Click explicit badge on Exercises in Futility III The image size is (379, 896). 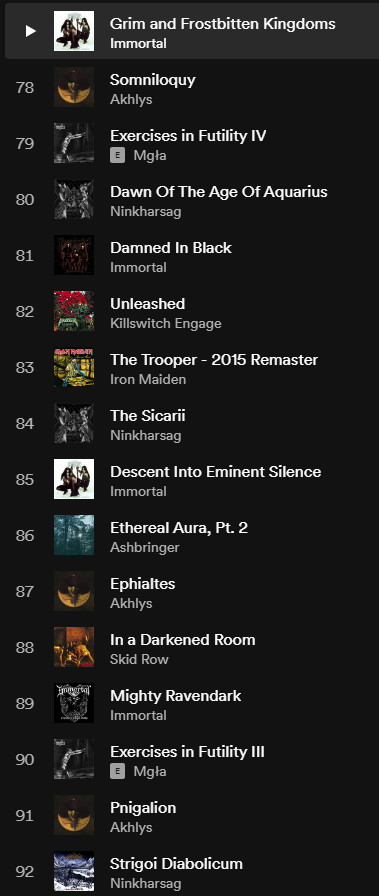(x=118, y=771)
